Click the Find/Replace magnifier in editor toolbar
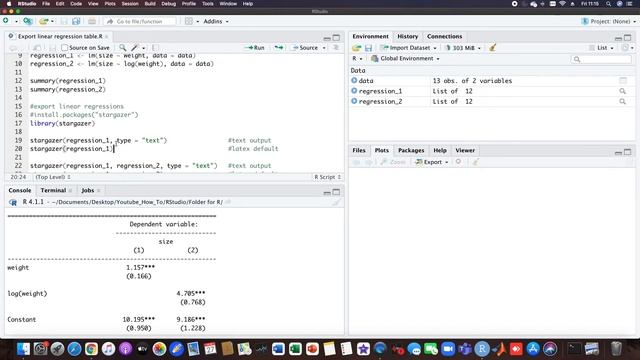Viewport: 640px width, 360px height. click(122, 48)
